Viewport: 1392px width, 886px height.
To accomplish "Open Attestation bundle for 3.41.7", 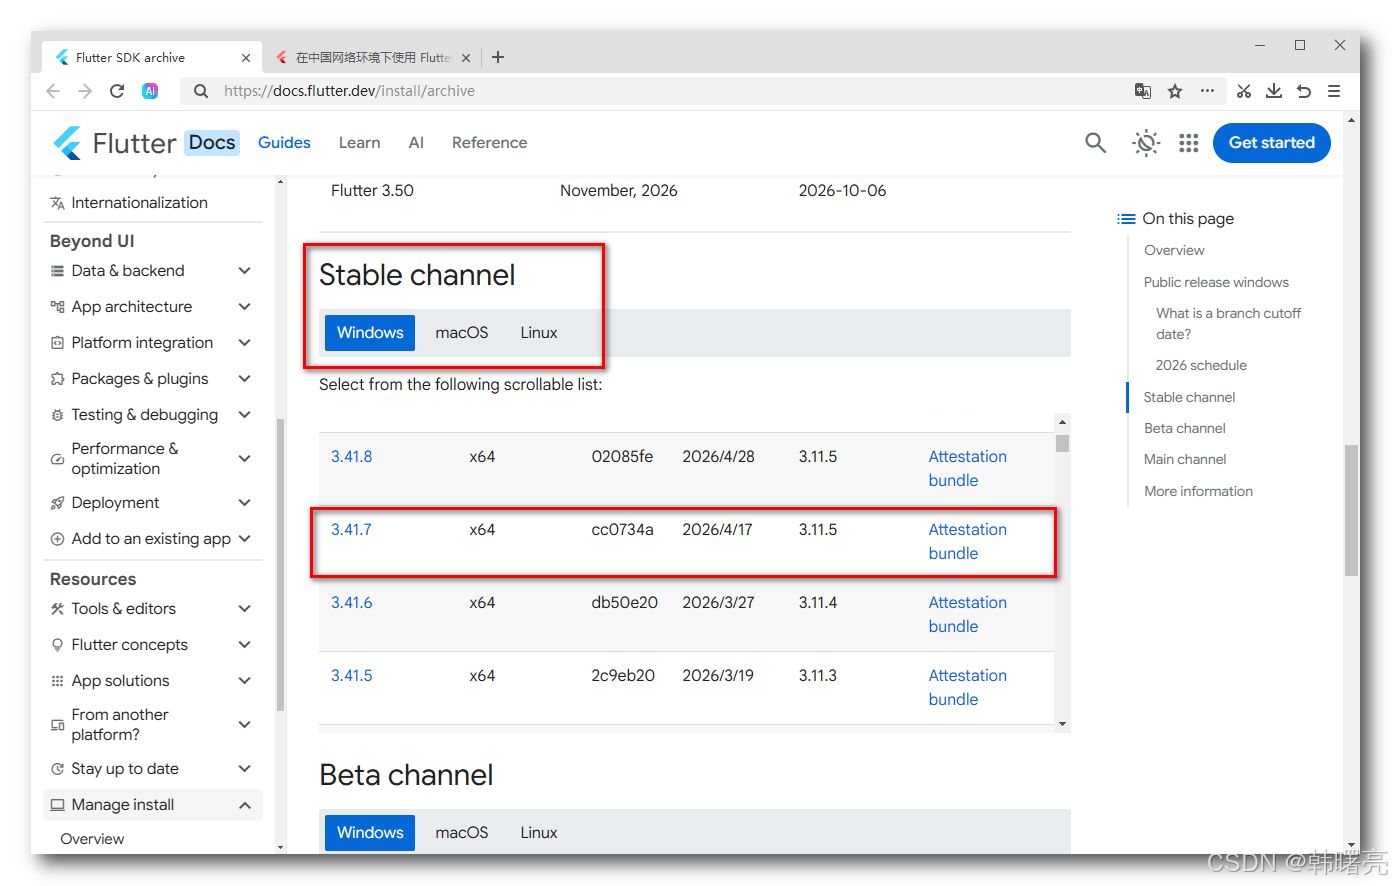I will (967, 542).
